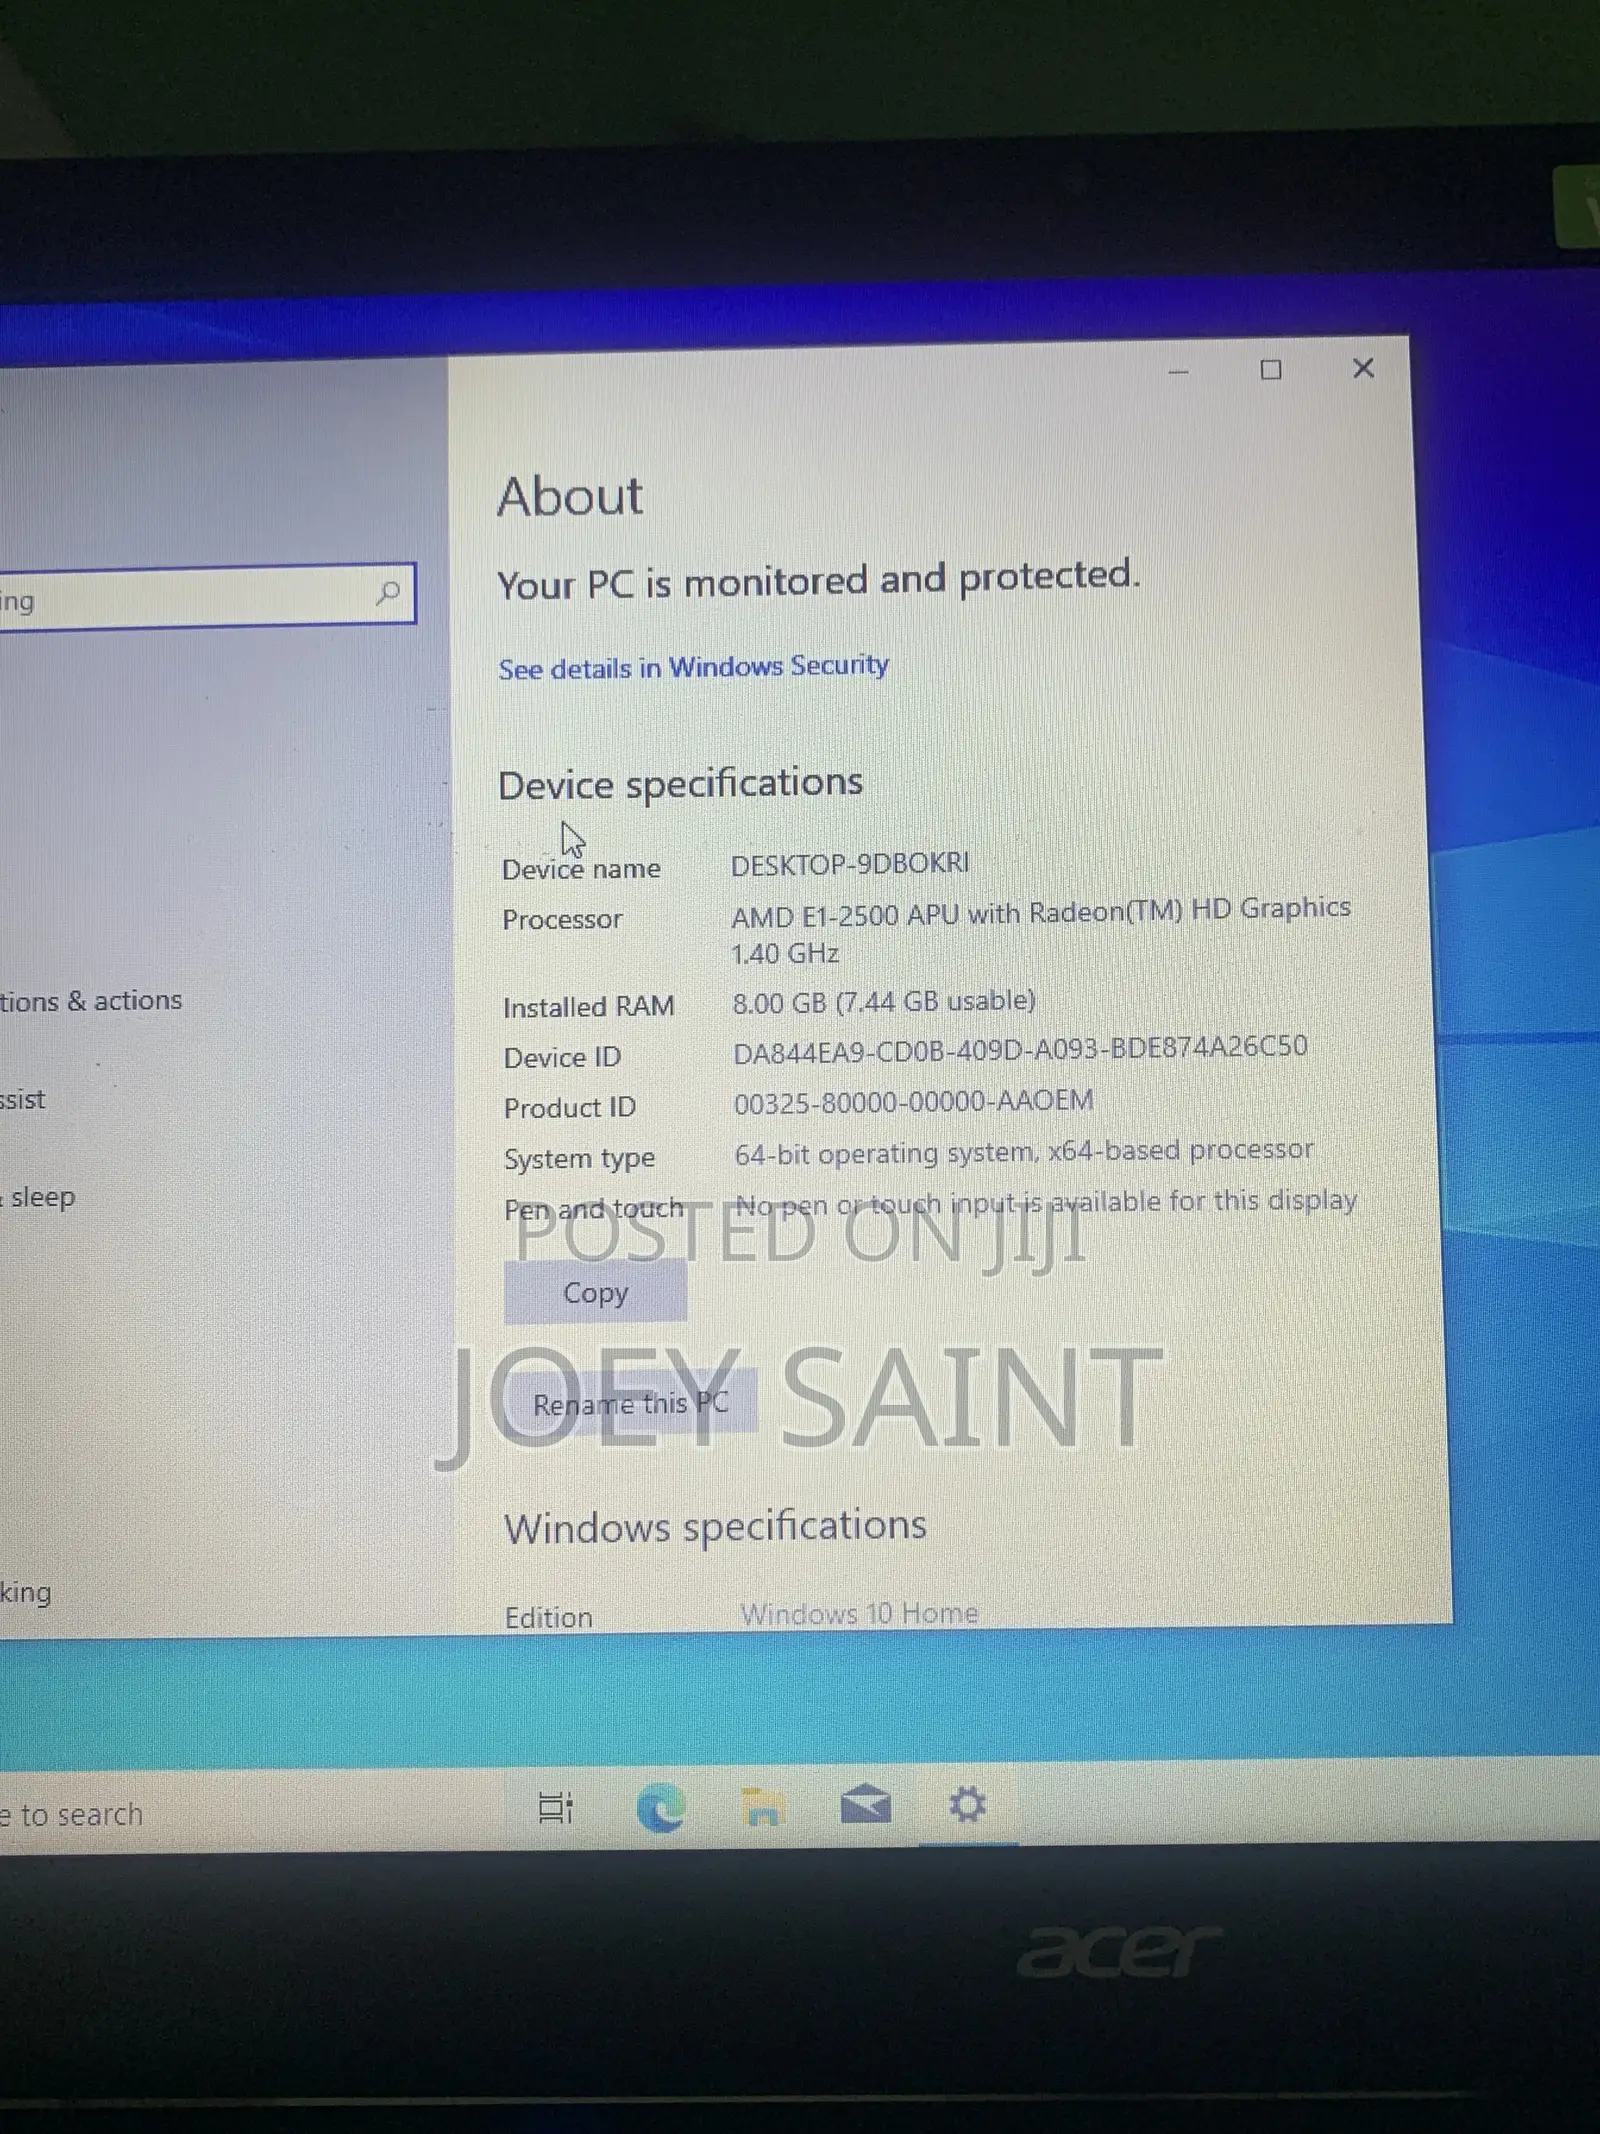Click the About page title

570,496
